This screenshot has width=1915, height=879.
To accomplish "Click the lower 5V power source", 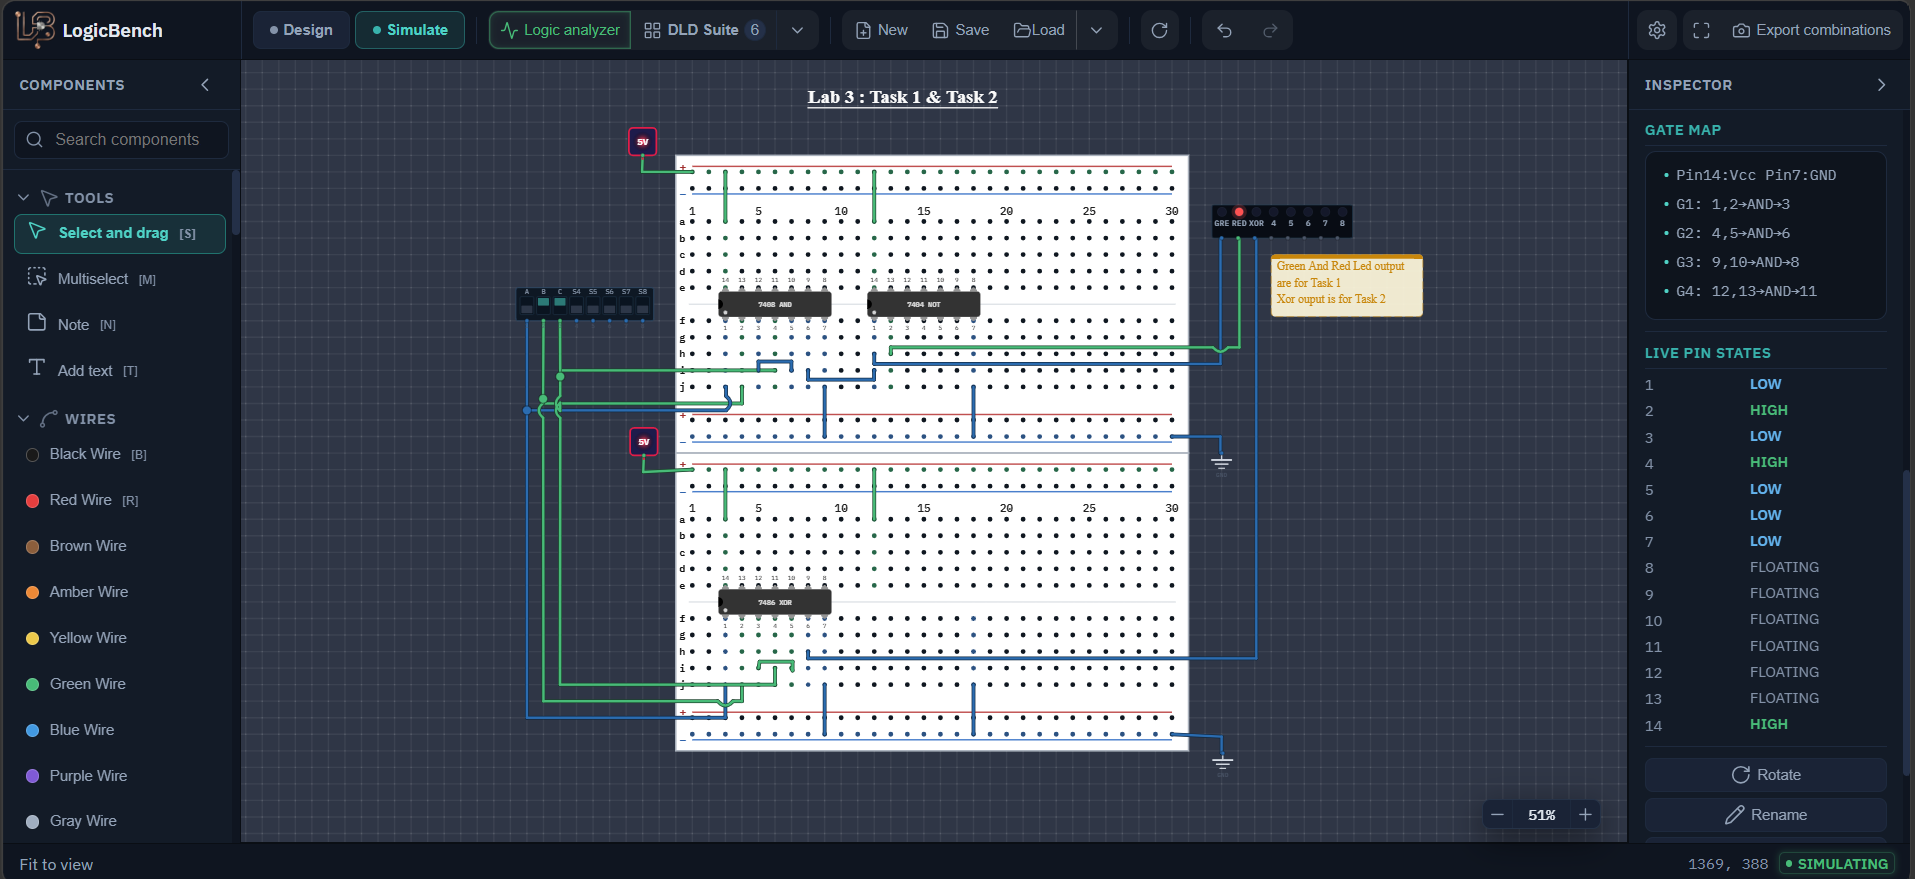I will [x=643, y=441].
